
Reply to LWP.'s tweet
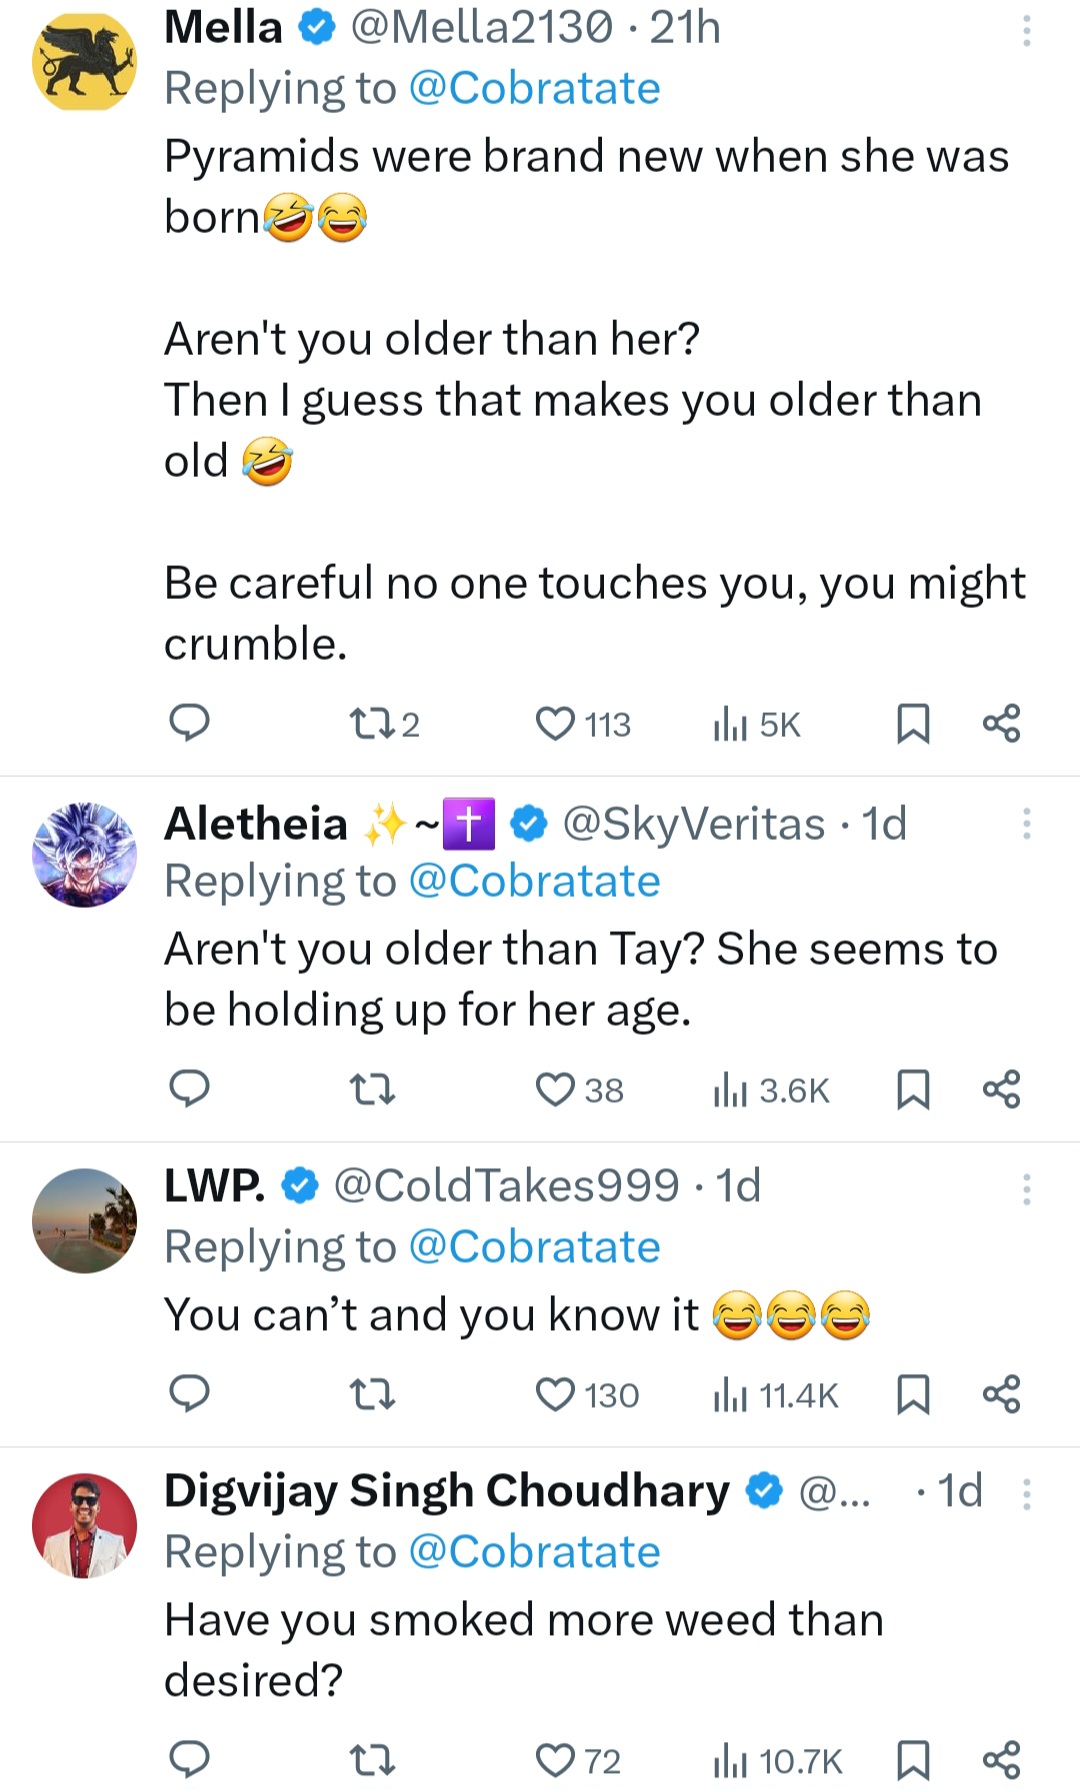189,1393
